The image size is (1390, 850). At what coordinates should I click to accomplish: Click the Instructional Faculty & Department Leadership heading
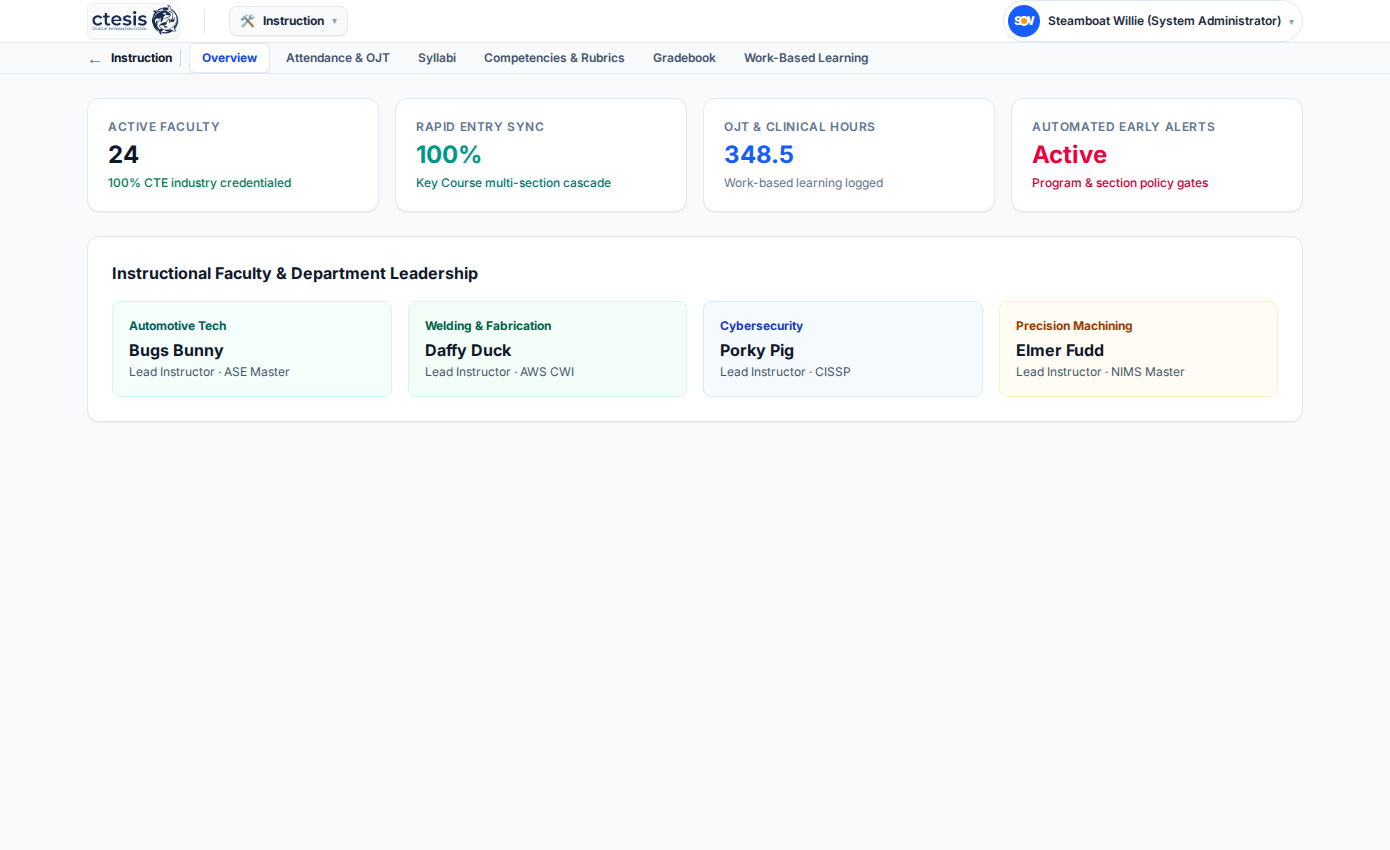(295, 273)
